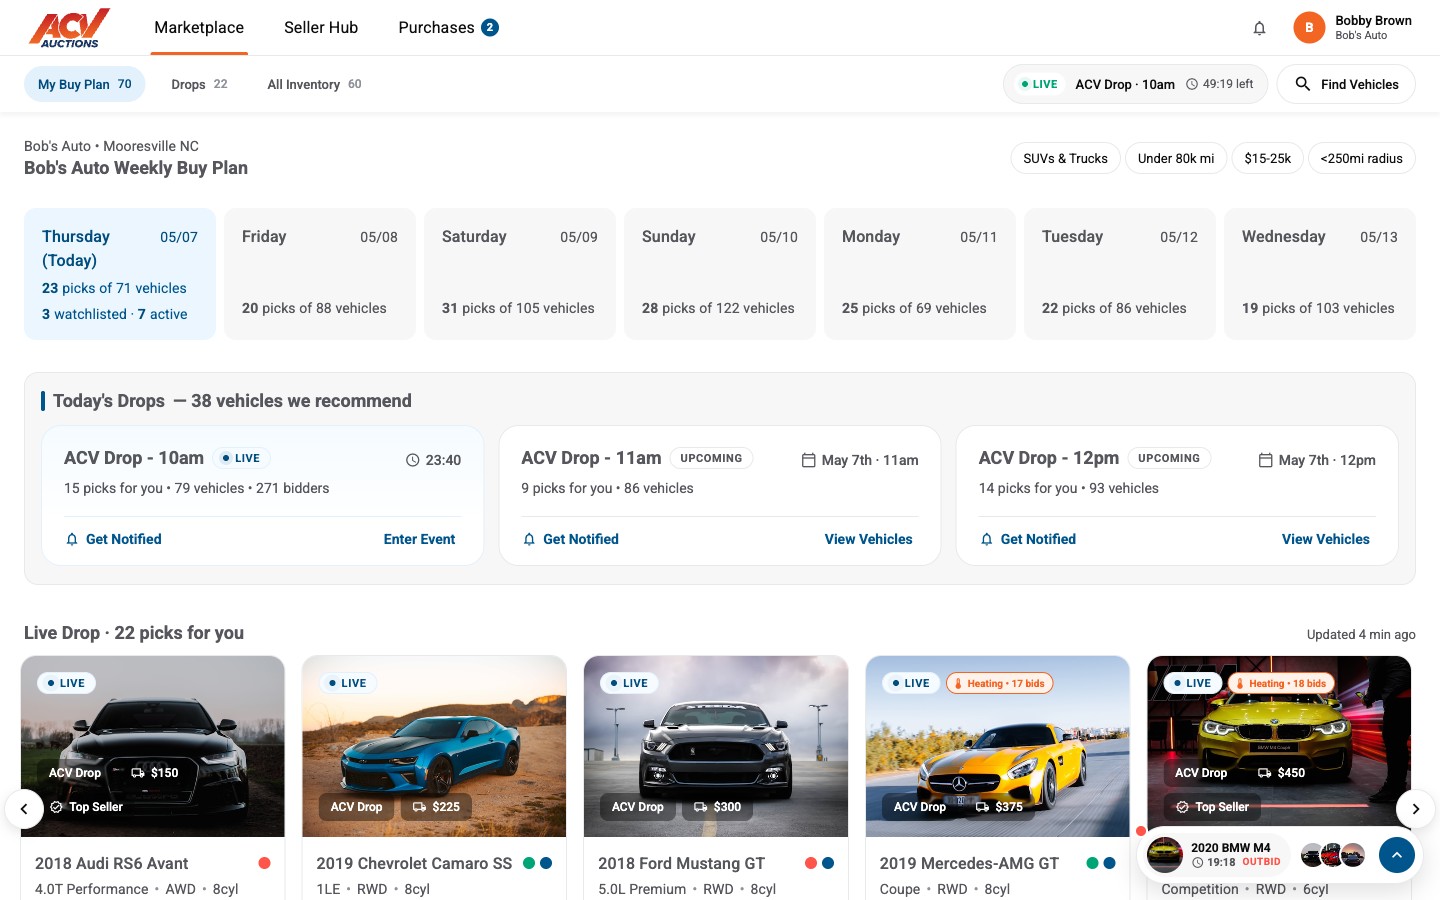Click the clock icon beside 49:19 left
The image size is (1440, 900).
tap(1192, 84)
